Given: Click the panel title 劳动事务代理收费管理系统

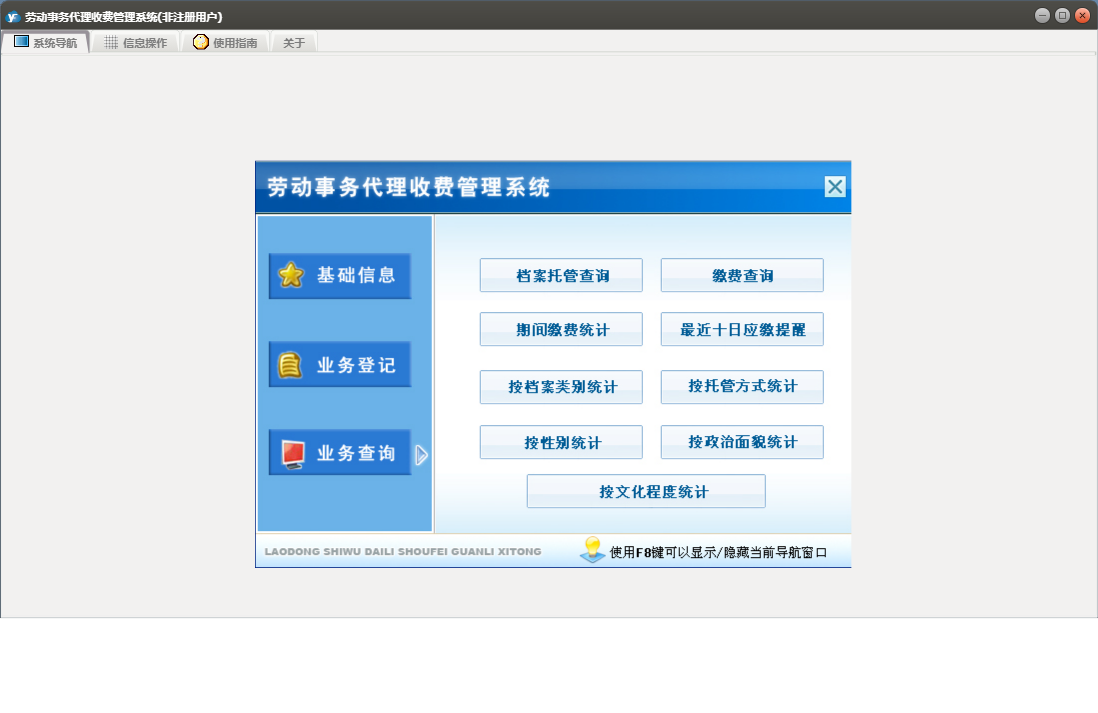Looking at the screenshot, I should [x=408, y=187].
